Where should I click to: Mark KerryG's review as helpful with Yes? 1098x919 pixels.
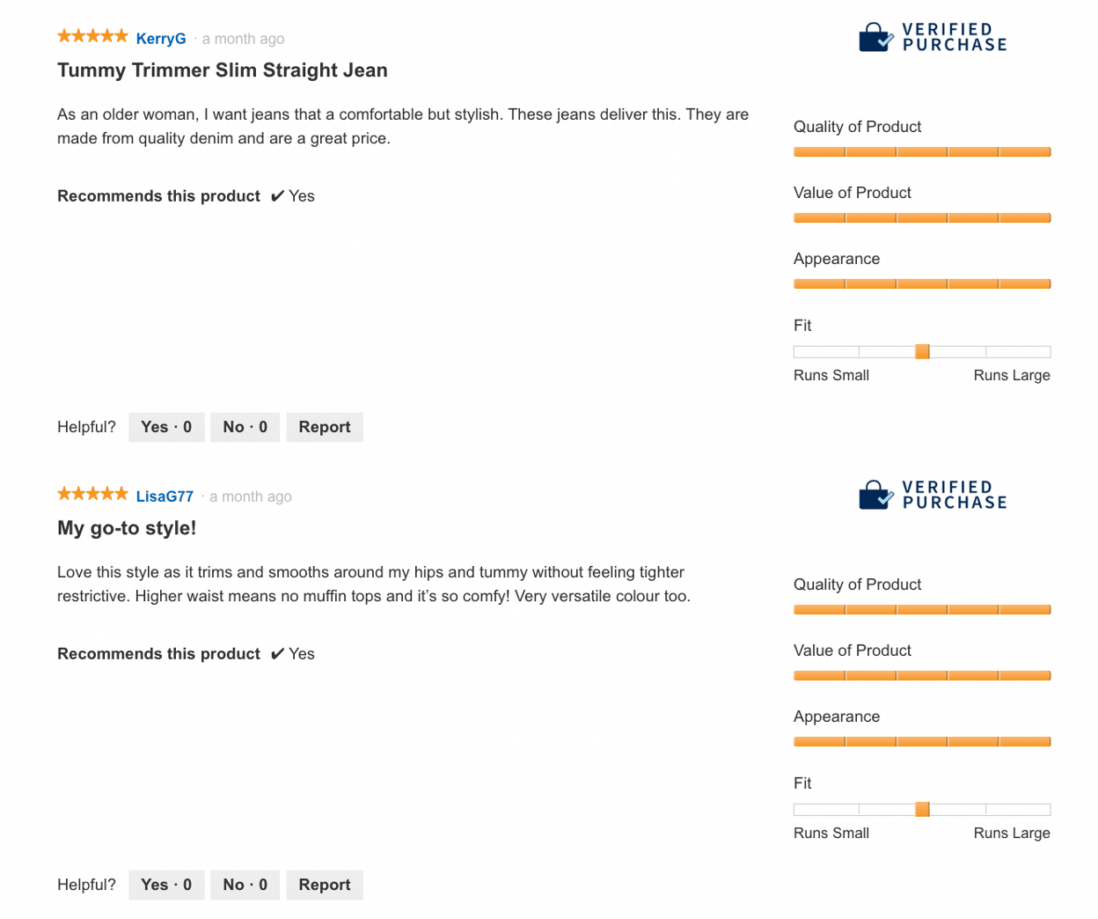166,427
